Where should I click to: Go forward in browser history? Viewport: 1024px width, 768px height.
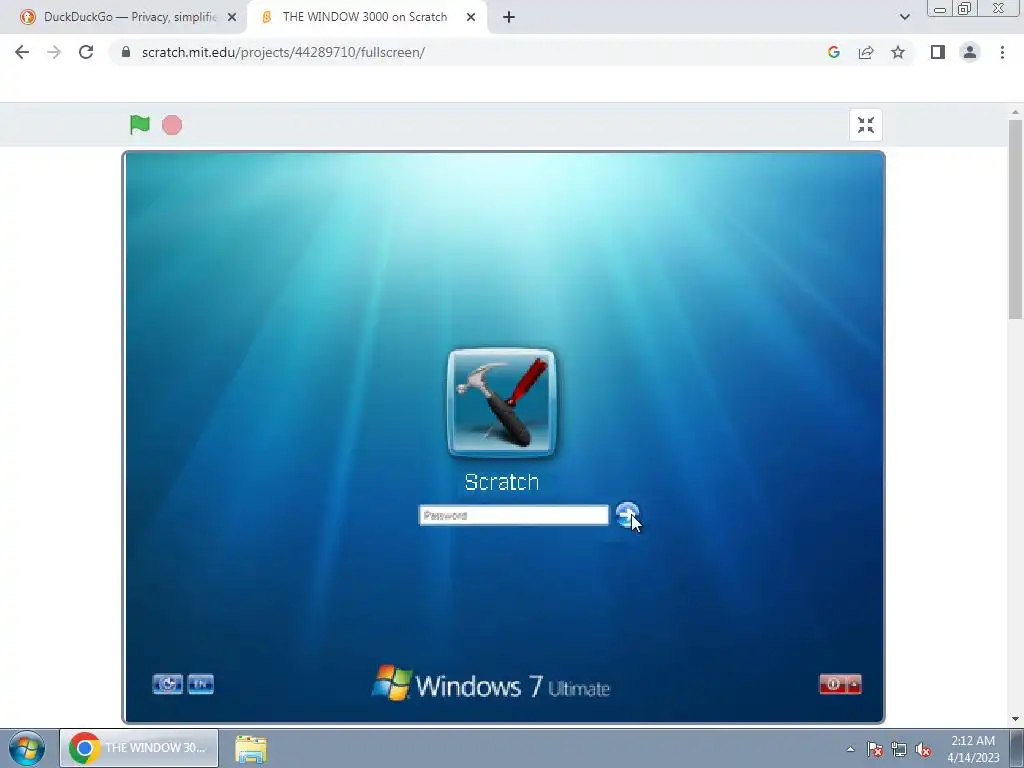[x=54, y=52]
